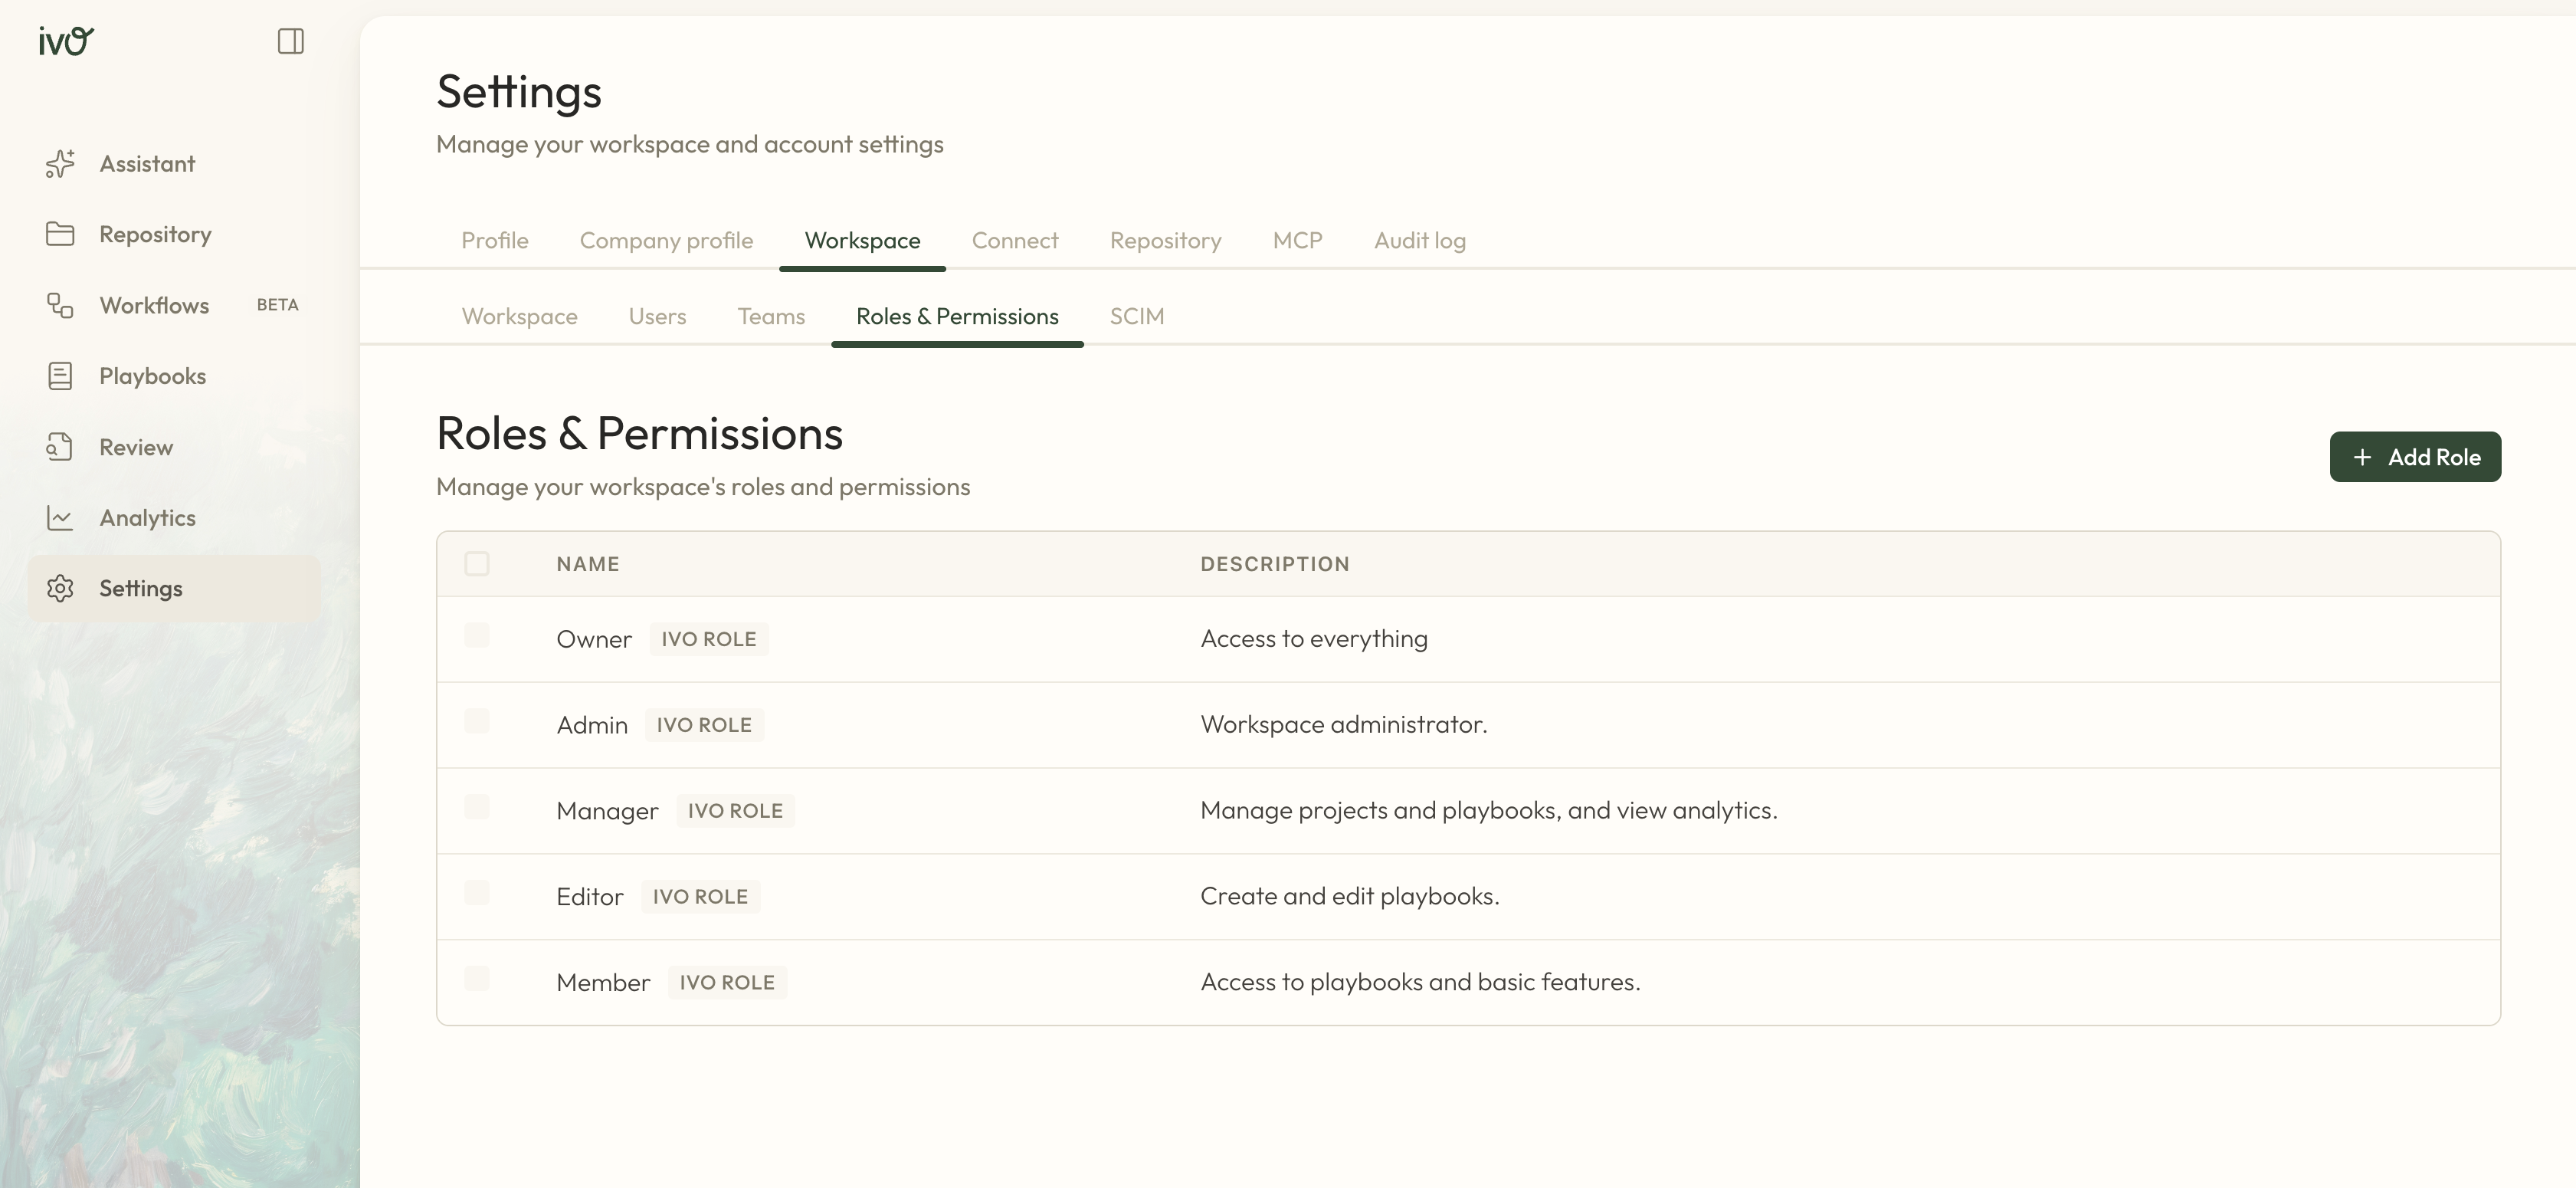This screenshot has width=2576, height=1188.
Task: Click the Add Role button
Action: 2414,457
